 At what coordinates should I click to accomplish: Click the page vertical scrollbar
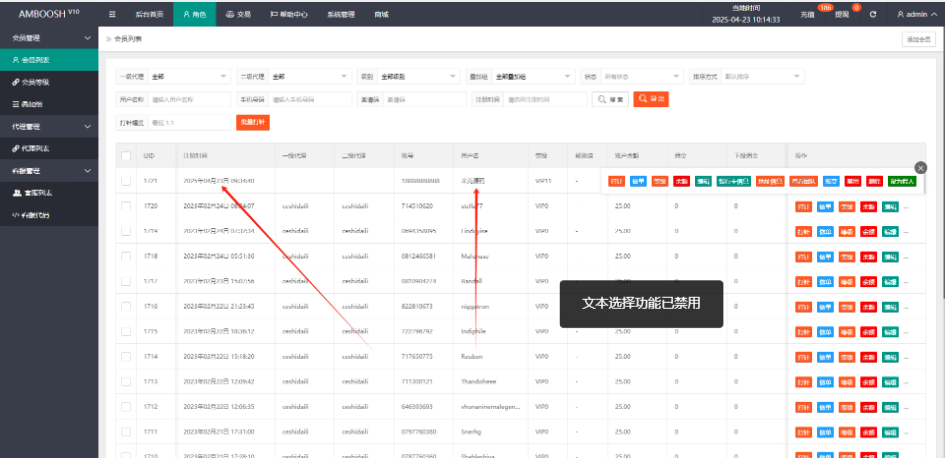(x=942, y=163)
